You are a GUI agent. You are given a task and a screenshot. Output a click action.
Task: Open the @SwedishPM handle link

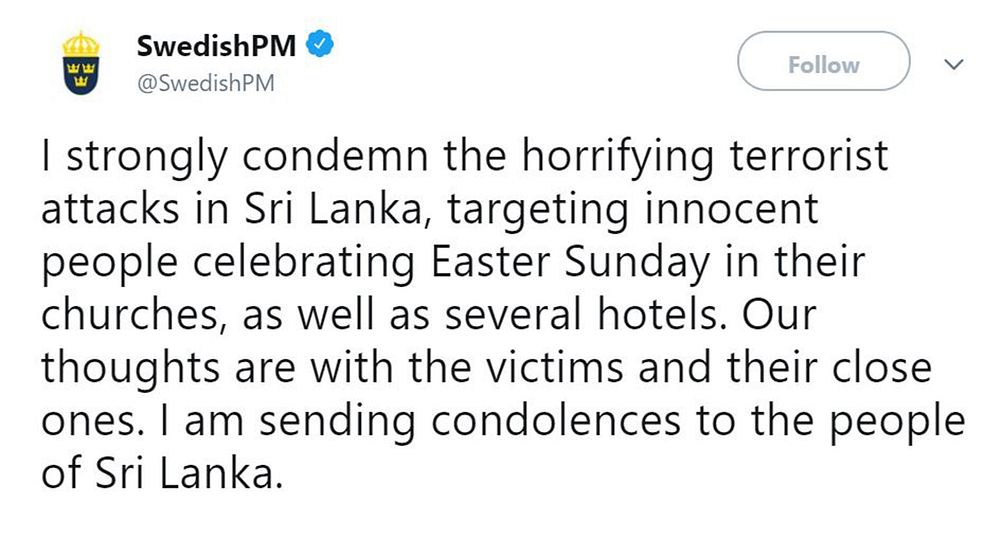(x=204, y=83)
